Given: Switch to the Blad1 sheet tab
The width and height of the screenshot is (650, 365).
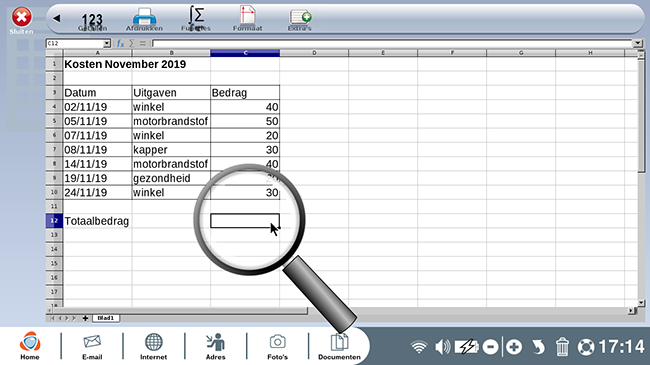Looking at the screenshot, I should (x=106, y=318).
